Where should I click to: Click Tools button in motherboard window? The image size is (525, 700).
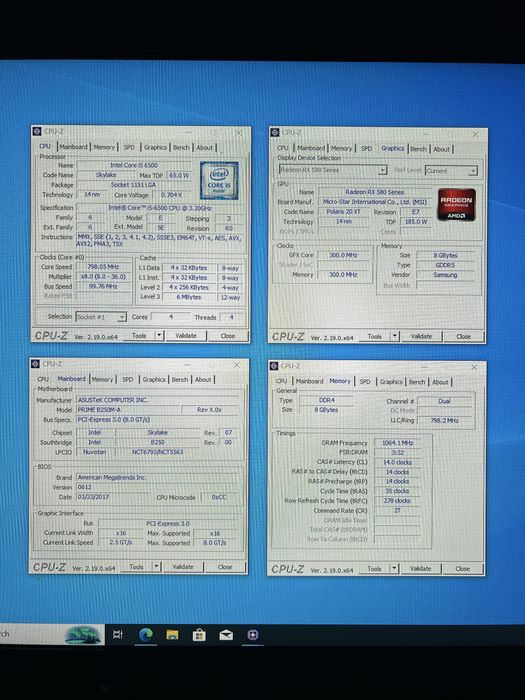pyautogui.click(x=137, y=567)
